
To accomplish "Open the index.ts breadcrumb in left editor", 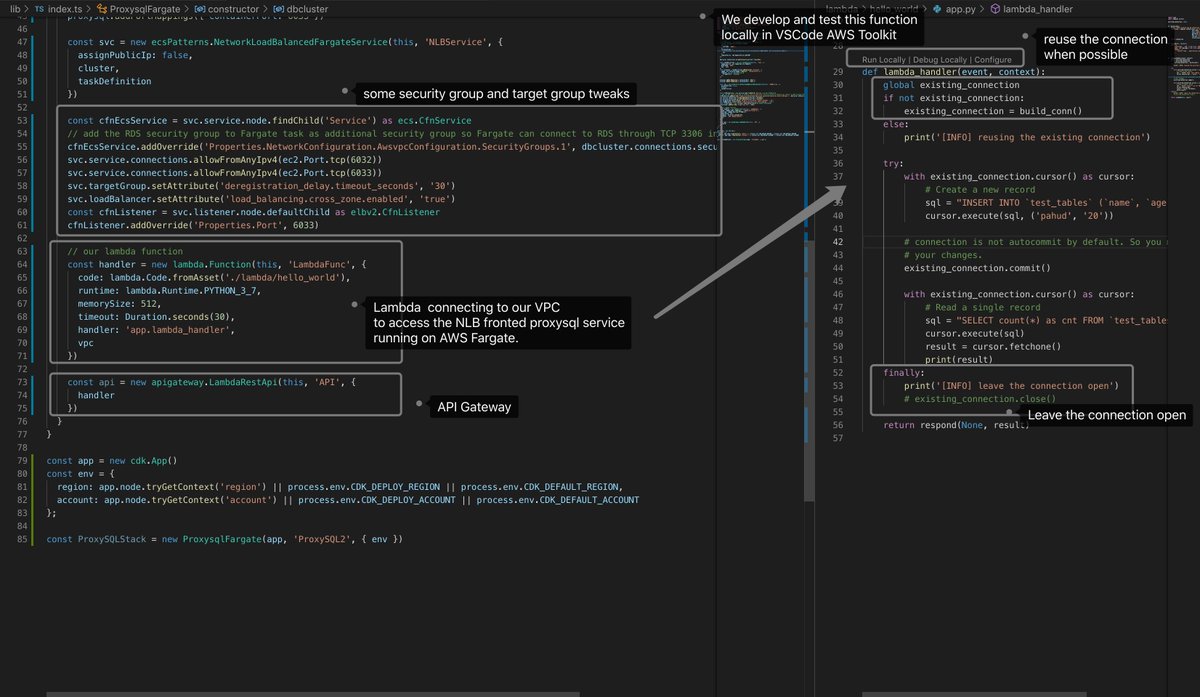I will tap(66, 8).
